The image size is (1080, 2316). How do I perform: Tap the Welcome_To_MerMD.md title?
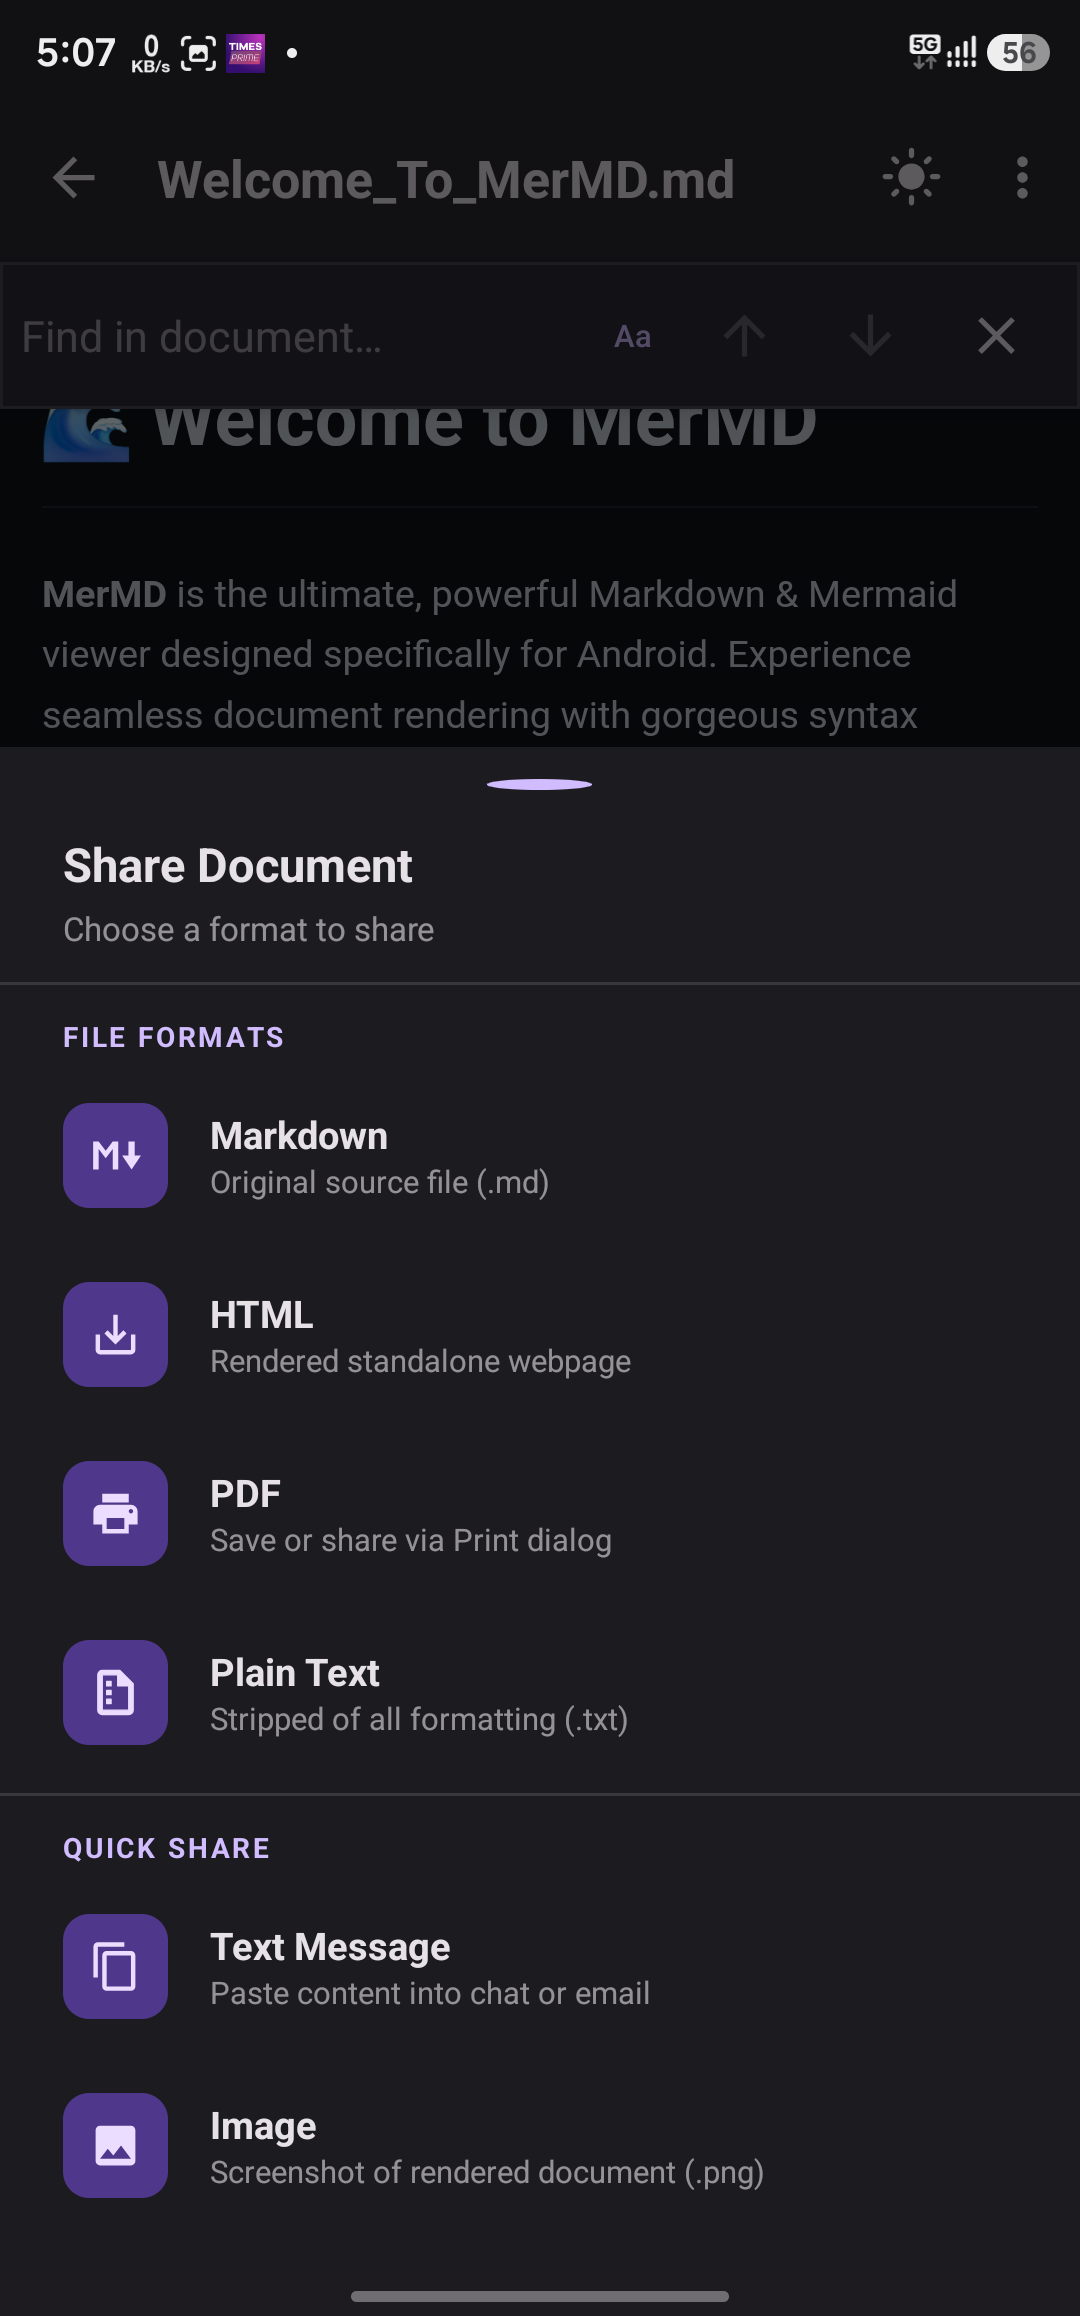coord(446,180)
